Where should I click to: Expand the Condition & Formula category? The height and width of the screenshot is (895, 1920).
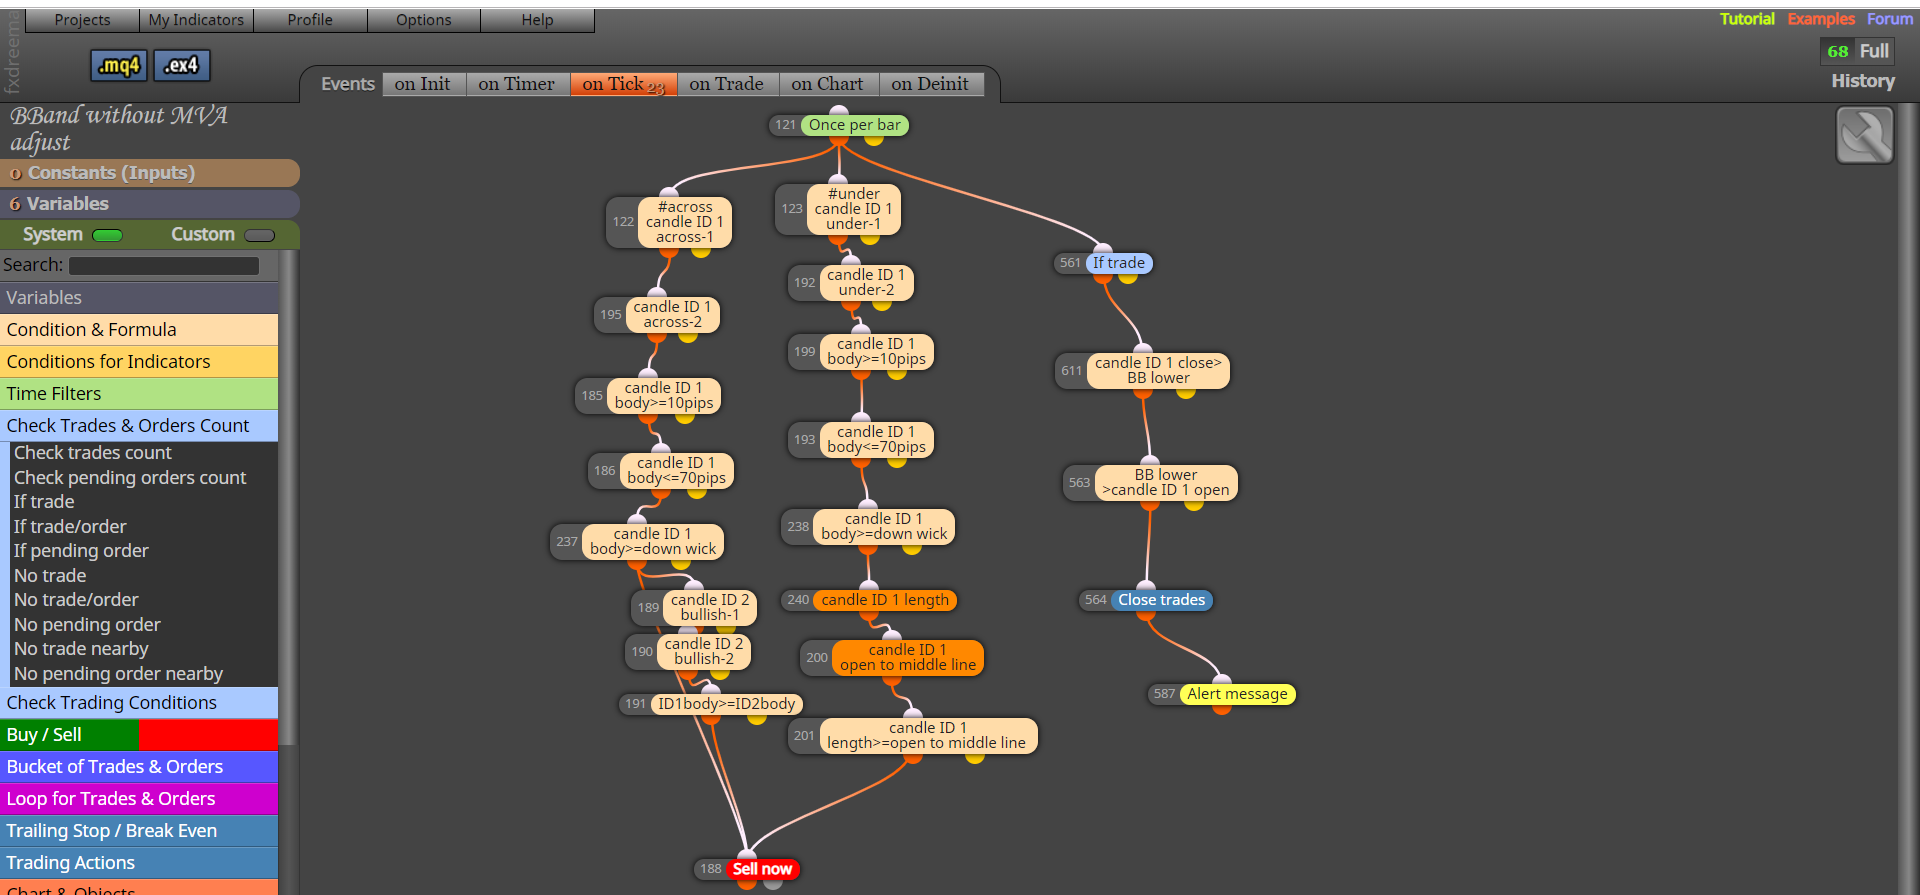click(x=139, y=330)
